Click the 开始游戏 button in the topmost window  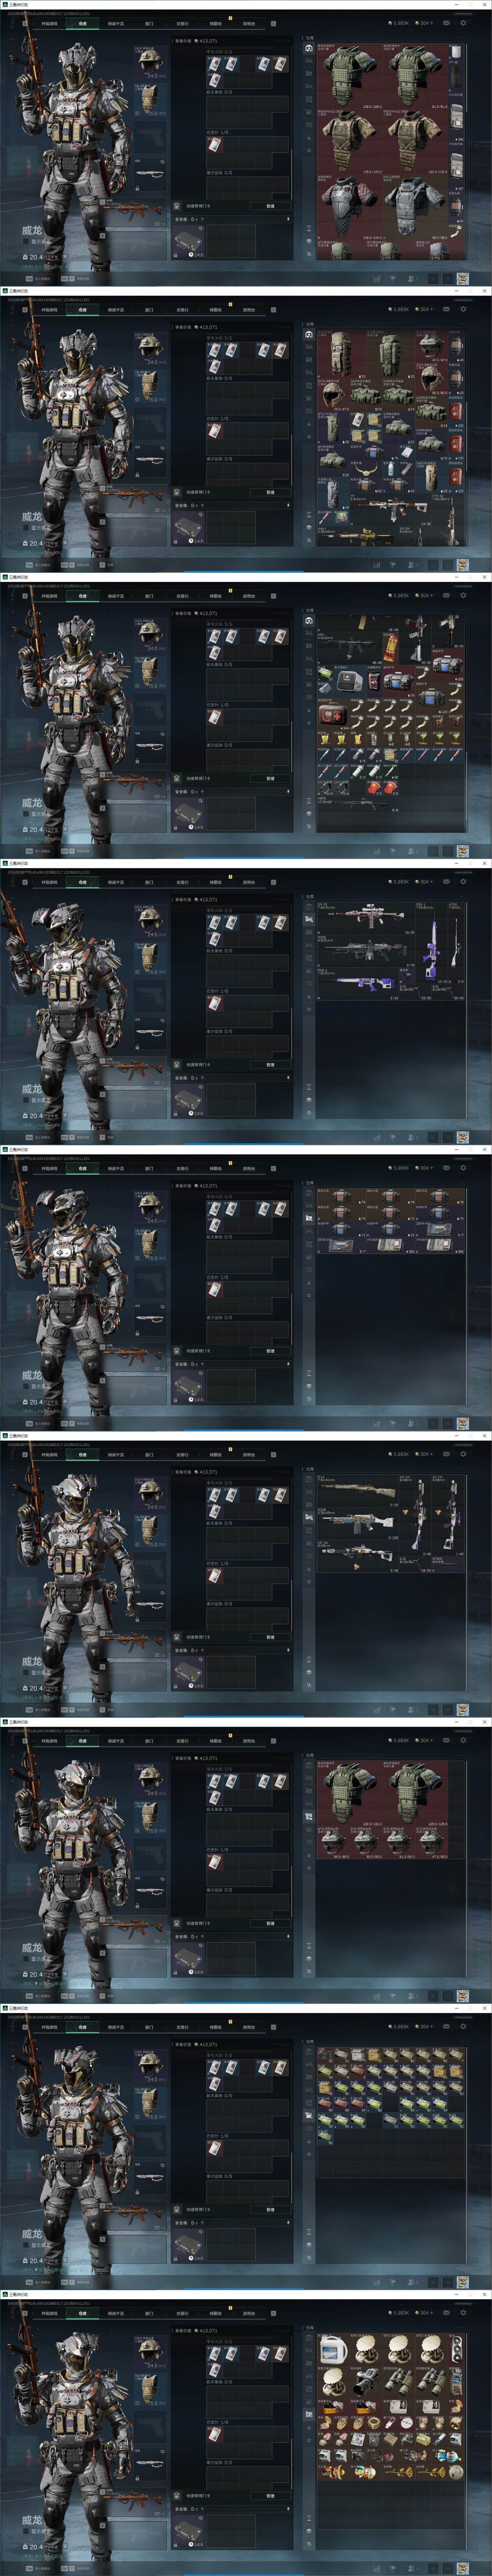click(x=49, y=23)
